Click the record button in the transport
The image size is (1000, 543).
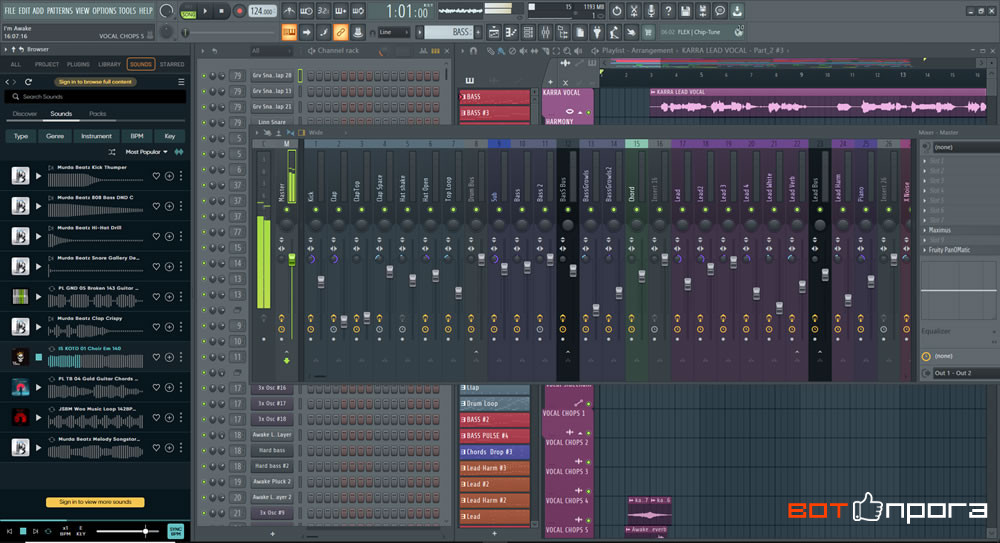click(239, 11)
